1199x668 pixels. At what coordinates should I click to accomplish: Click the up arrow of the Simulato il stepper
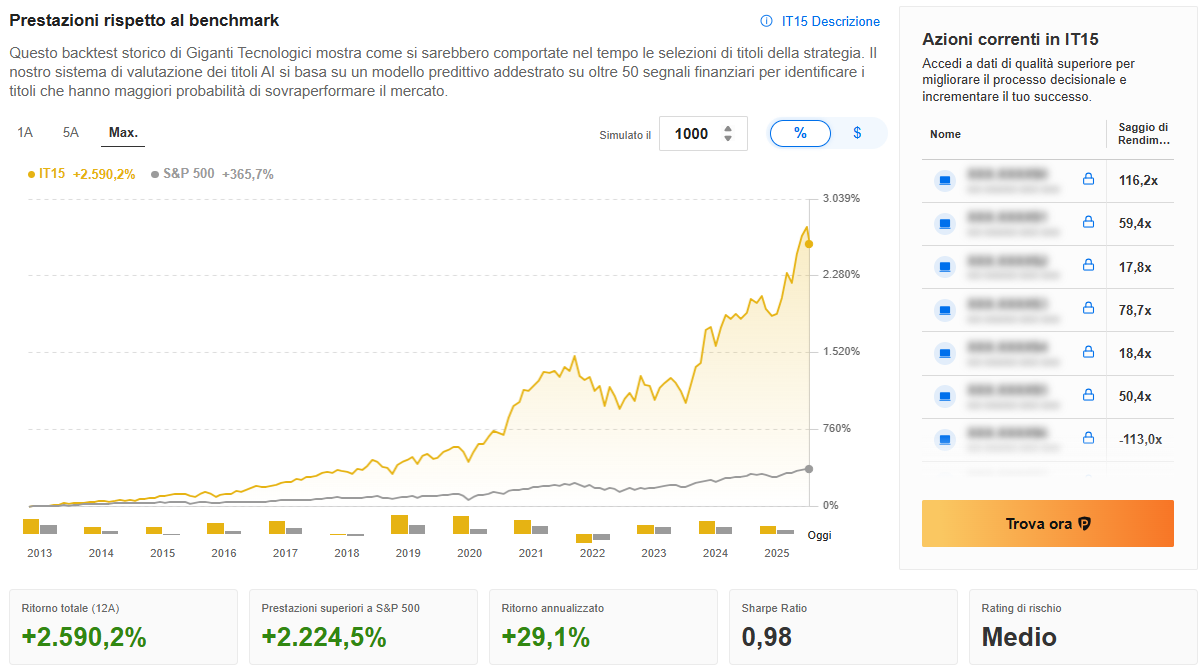click(729, 129)
